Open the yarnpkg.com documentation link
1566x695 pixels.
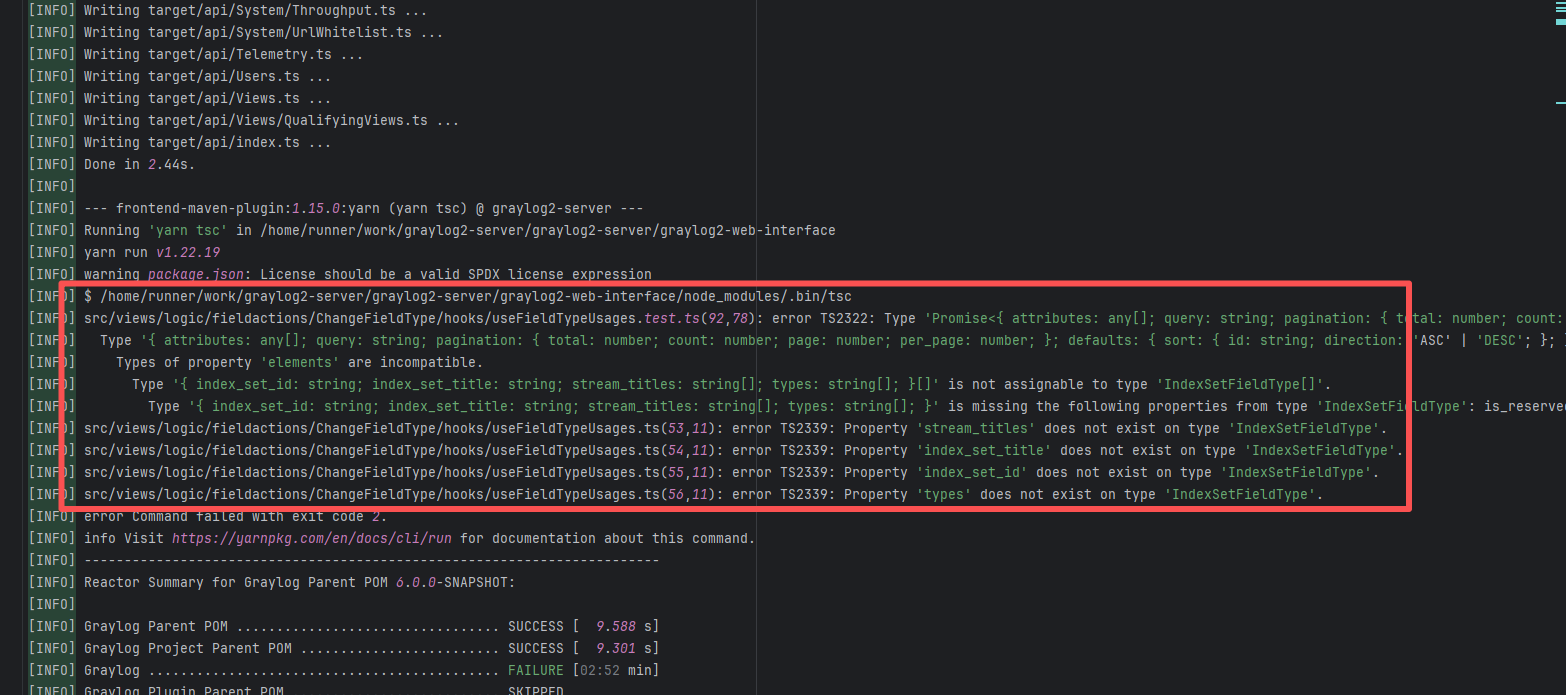(x=312, y=538)
